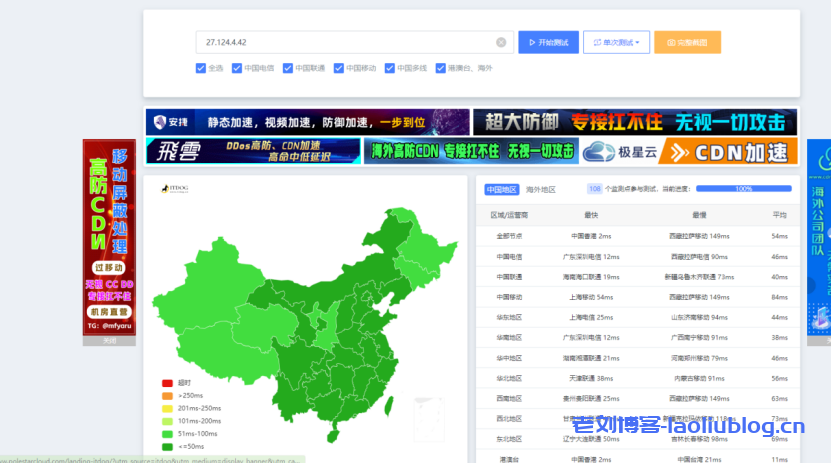Click the 海南海口联通 19ms cell
Viewport: 831px width, 463px height.
tap(591, 277)
